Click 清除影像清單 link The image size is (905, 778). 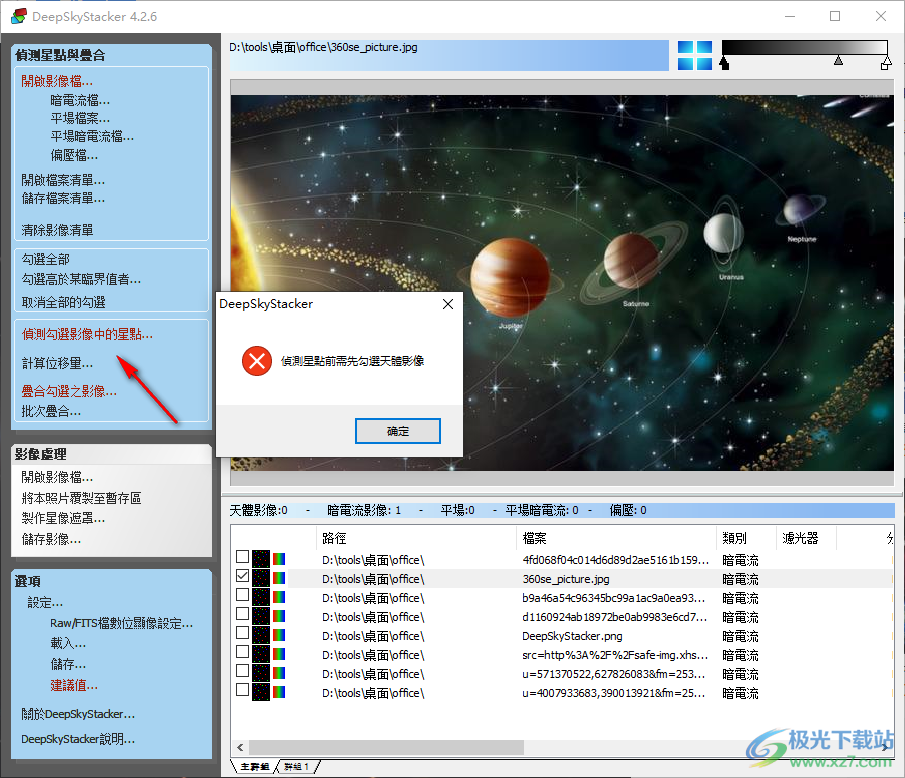pos(57,230)
